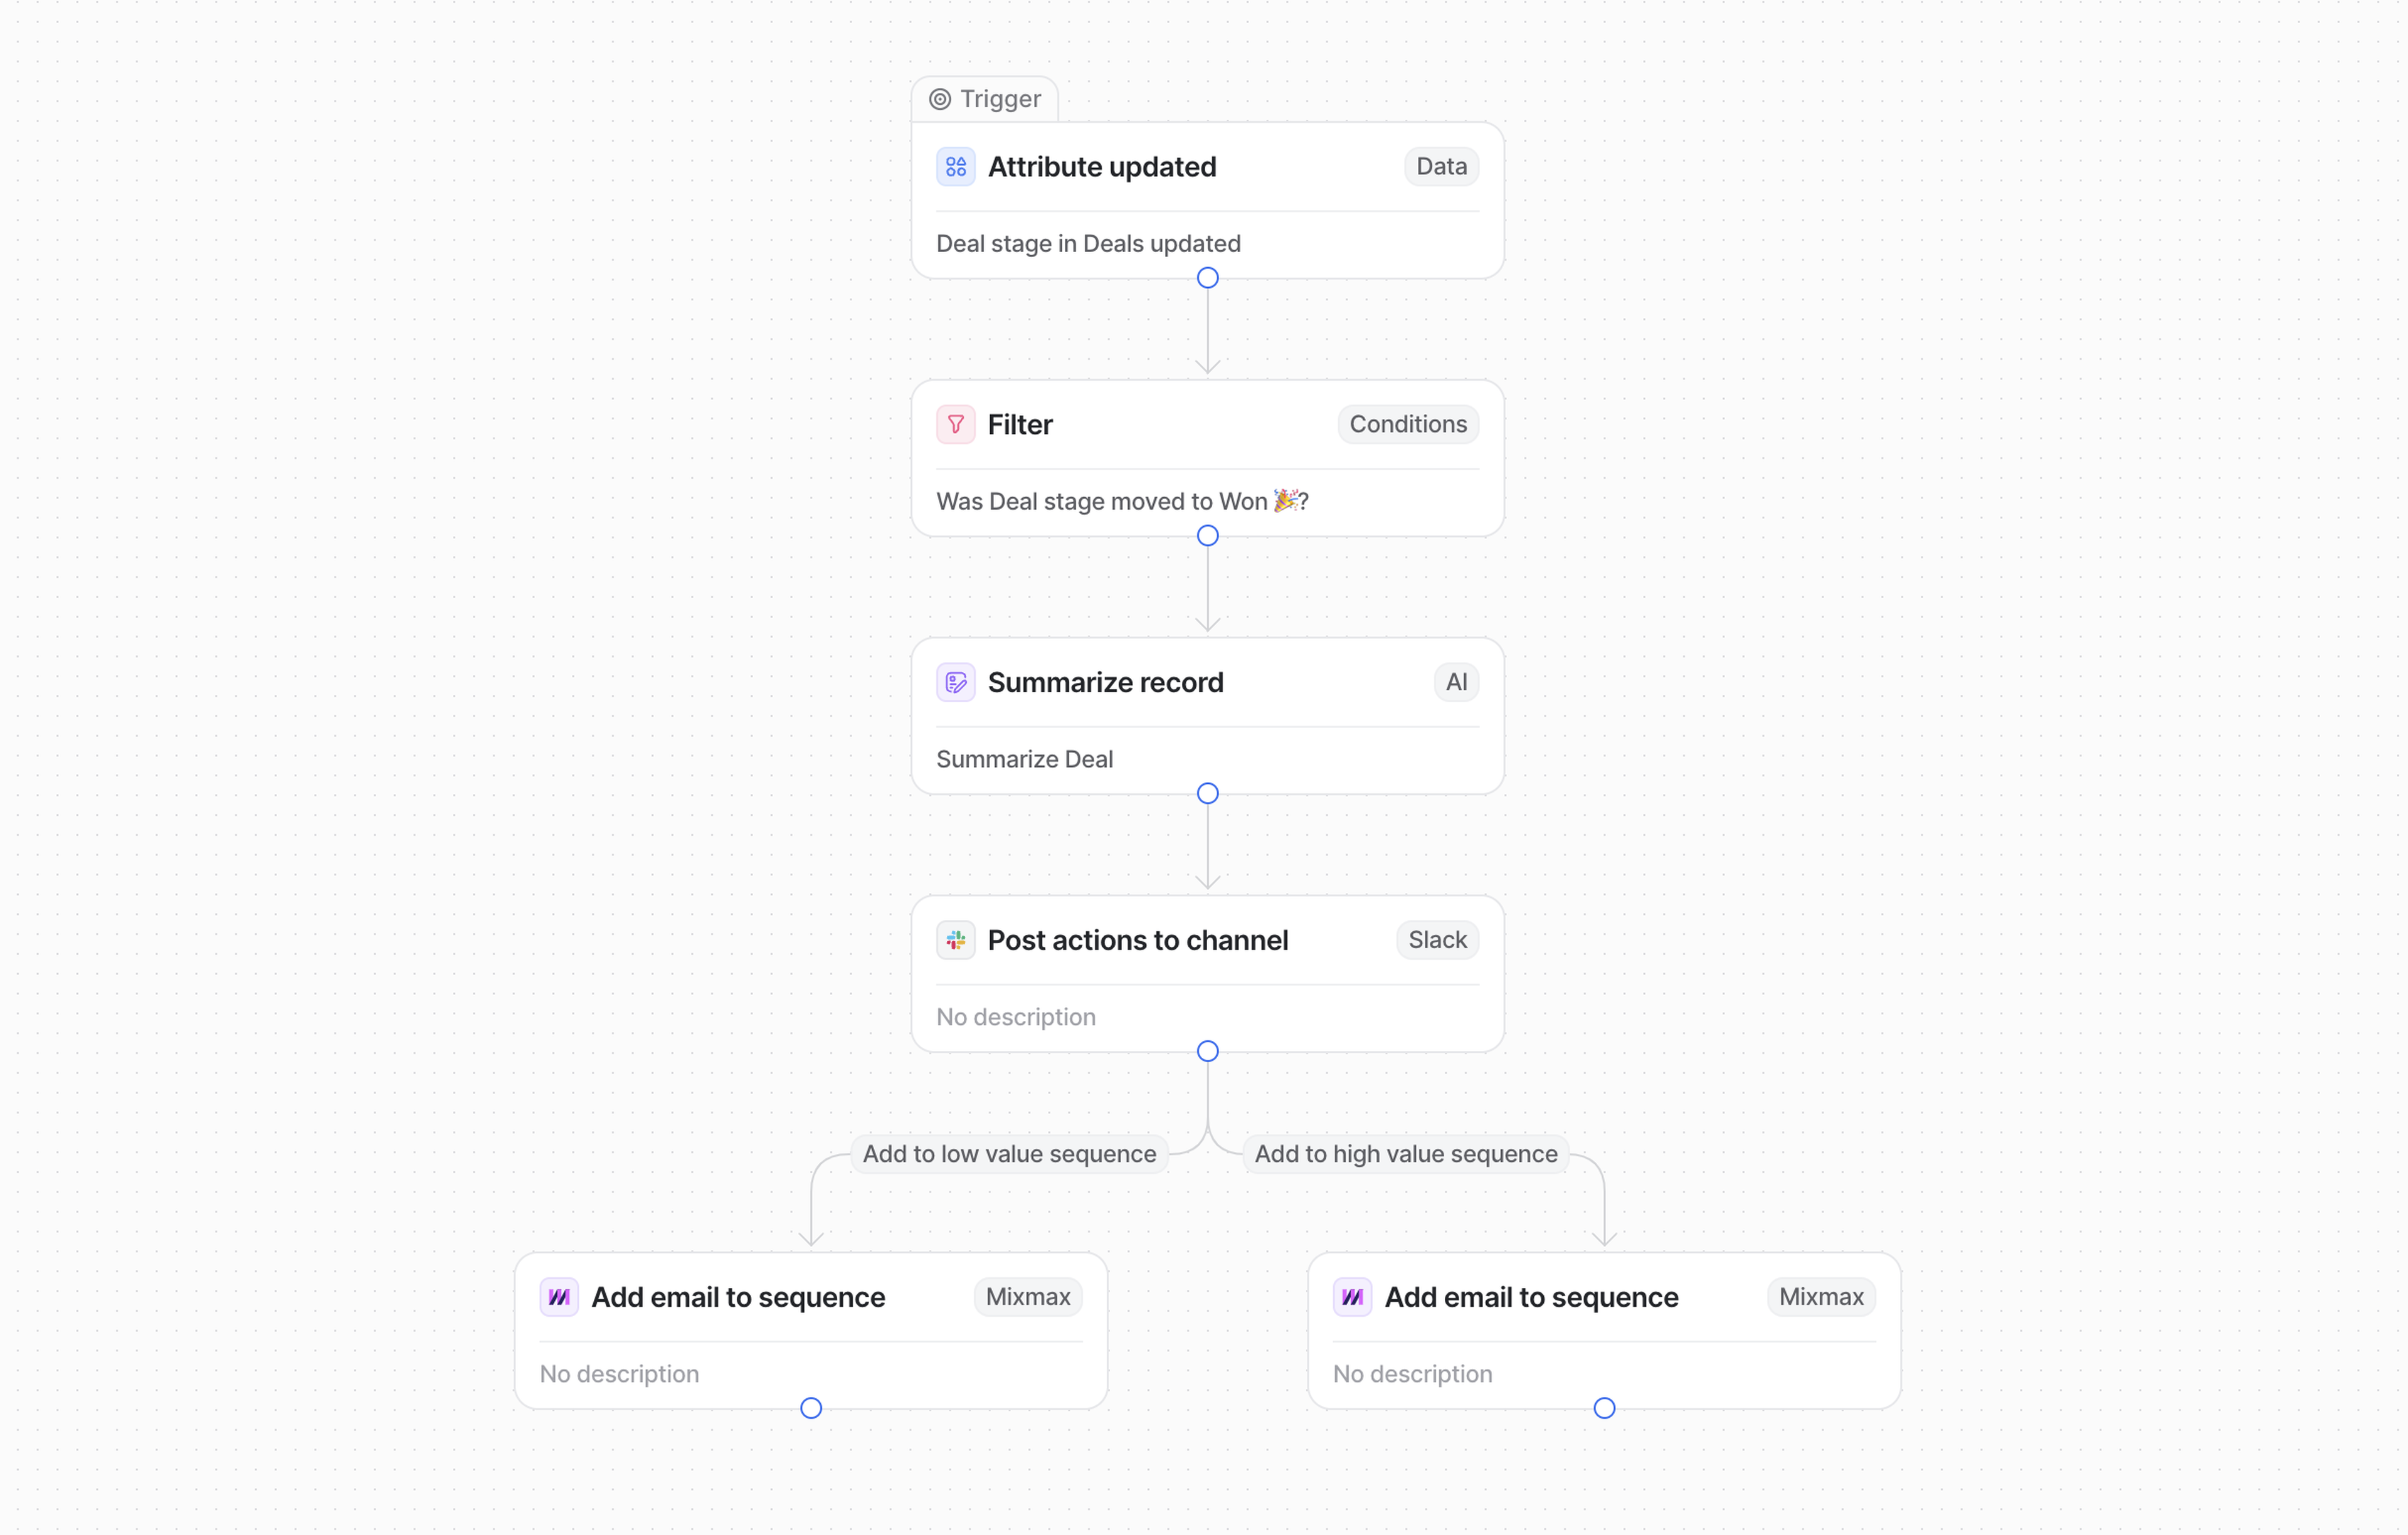Click the Slack logo icon

955,940
